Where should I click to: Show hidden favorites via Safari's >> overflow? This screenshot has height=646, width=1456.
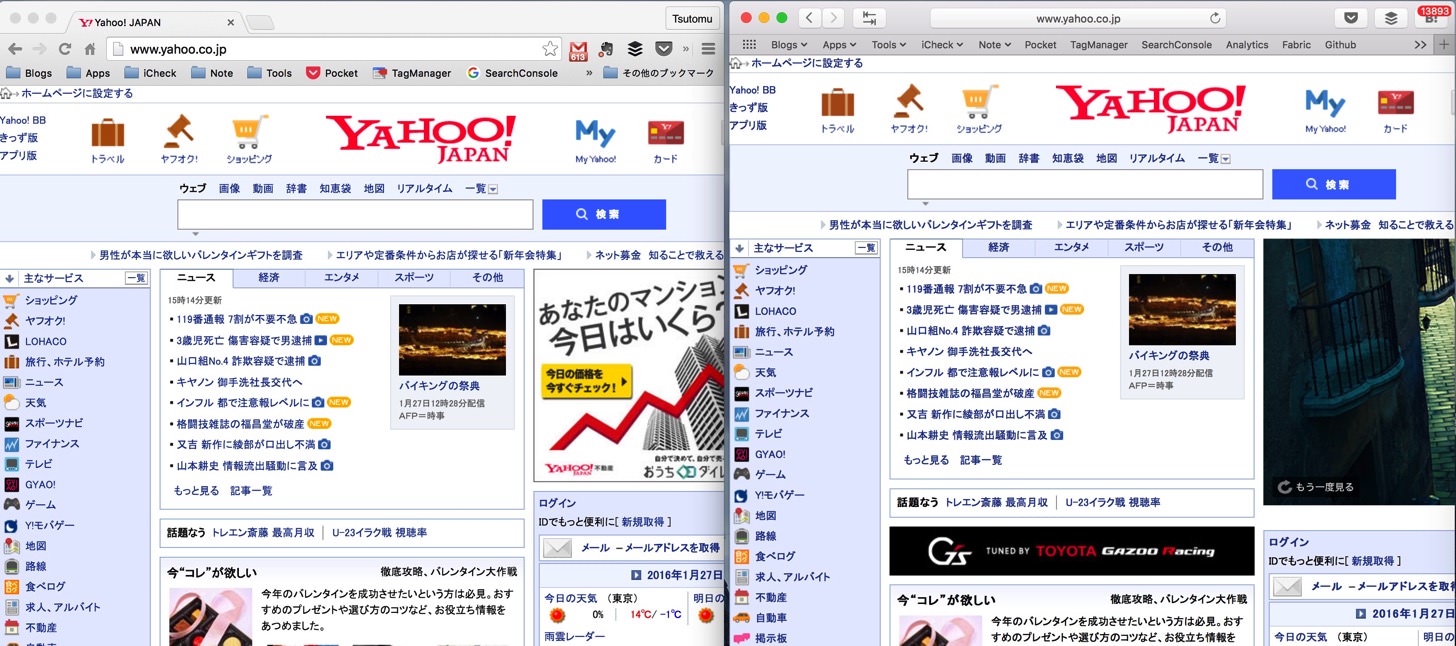1420,45
